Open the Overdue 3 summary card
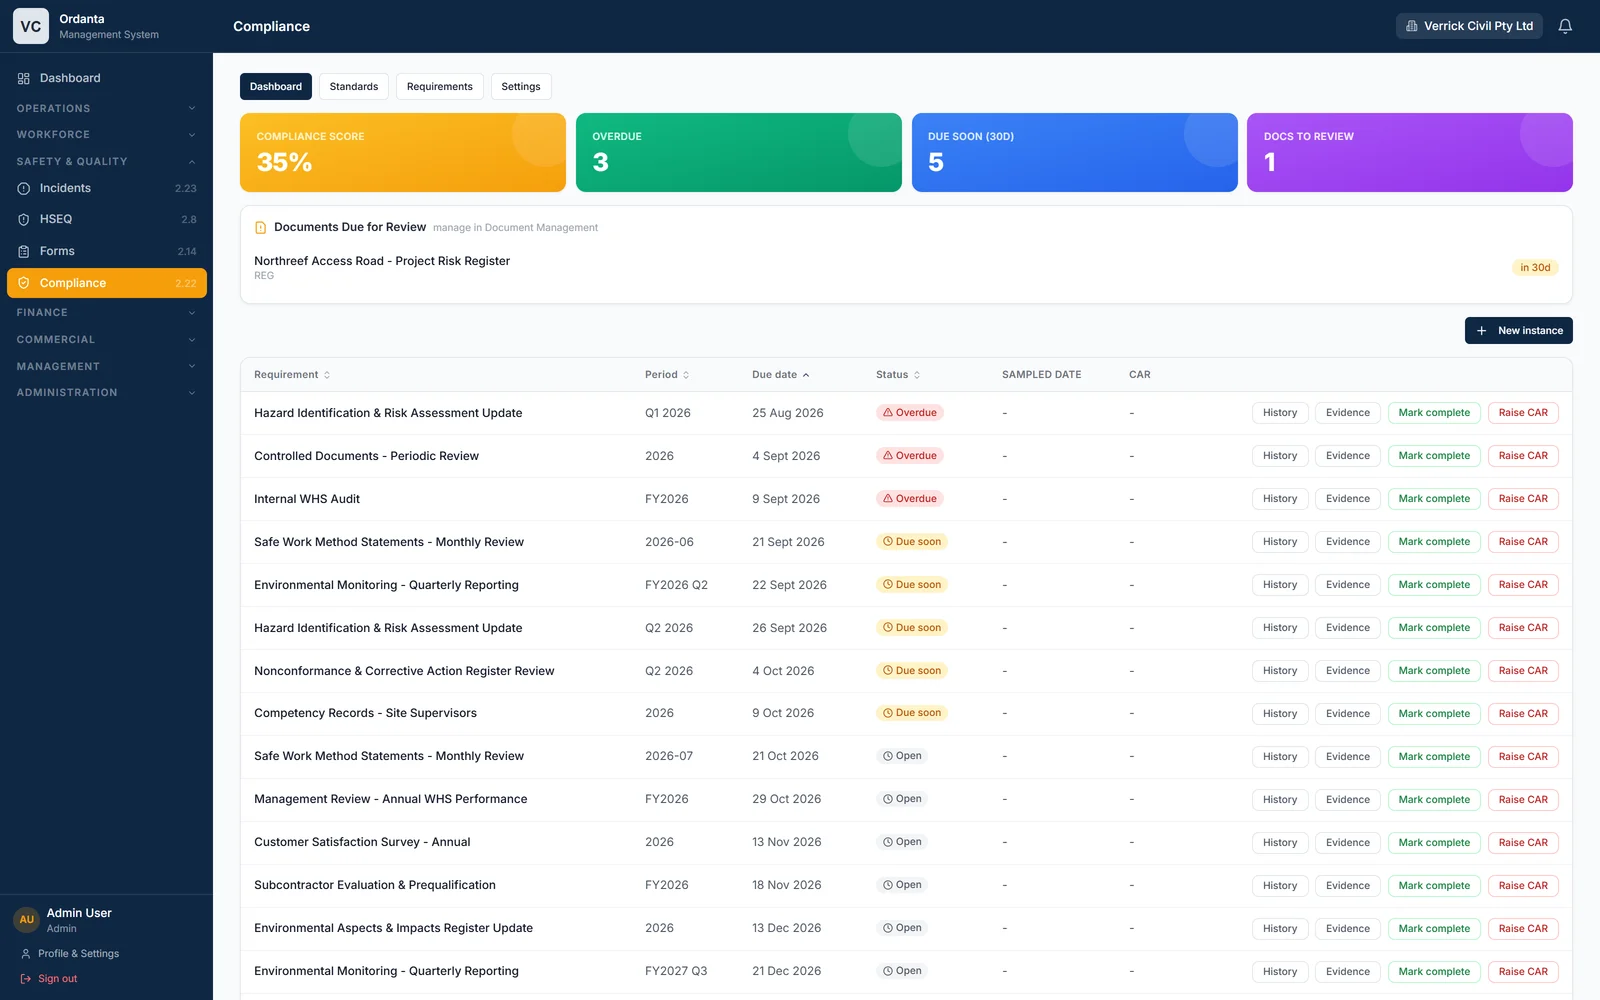 pyautogui.click(x=739, y=152)
